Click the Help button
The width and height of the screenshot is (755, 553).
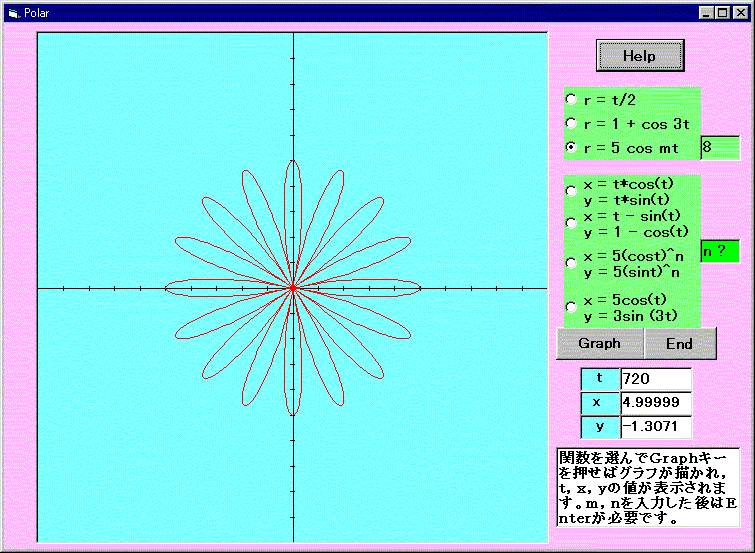click(x=640, y=55)
